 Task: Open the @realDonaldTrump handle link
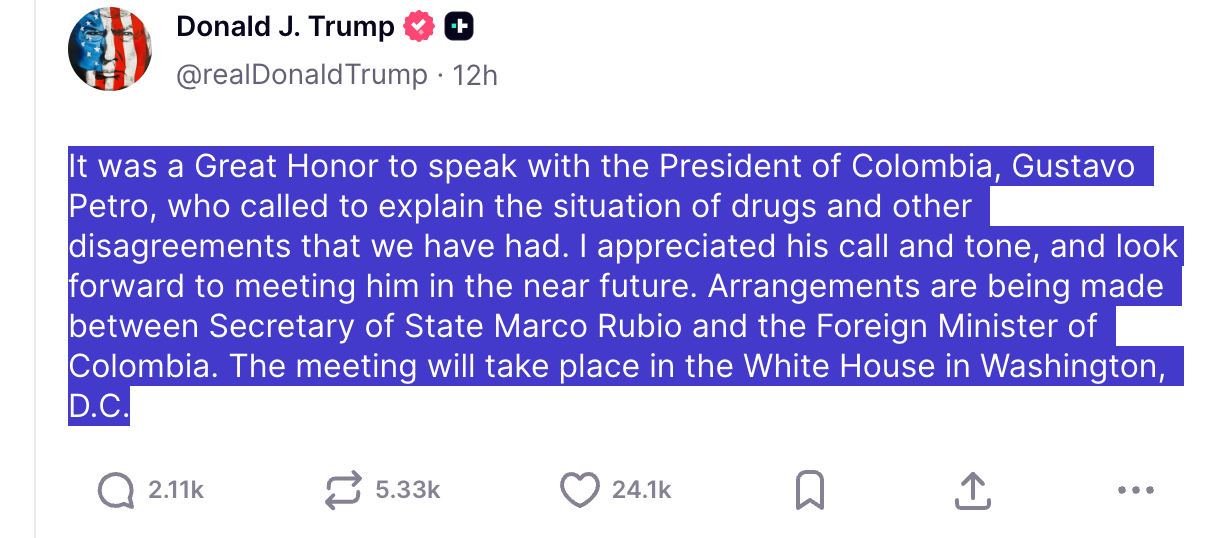click(301, 75)
